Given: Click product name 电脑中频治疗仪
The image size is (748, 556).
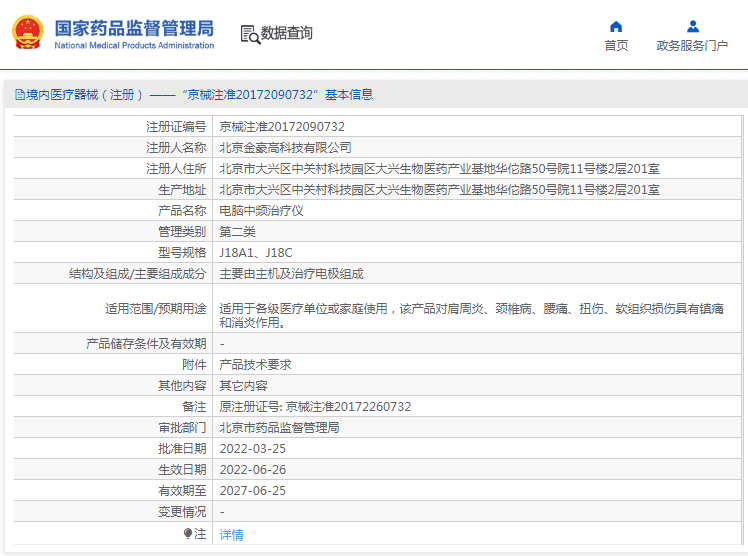Looking at the screenshot, I should [261, 211].
